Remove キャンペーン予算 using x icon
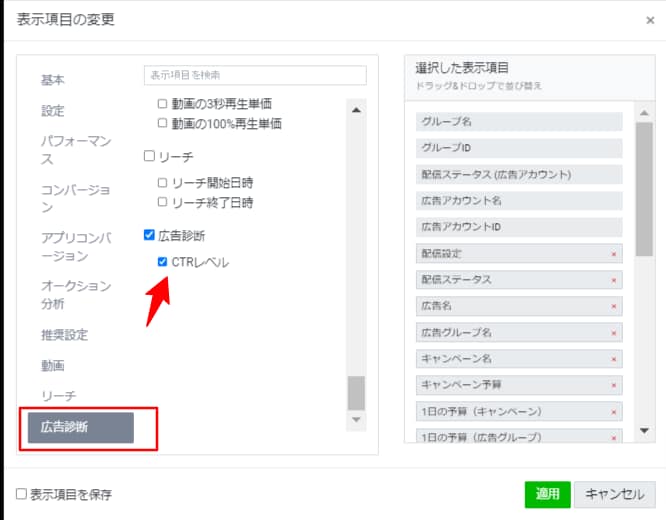 click(613, 384)
